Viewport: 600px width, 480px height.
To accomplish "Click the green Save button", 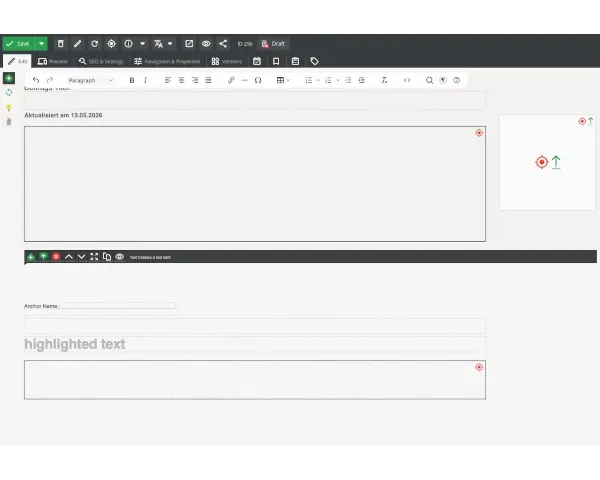I will coord(18,44).
